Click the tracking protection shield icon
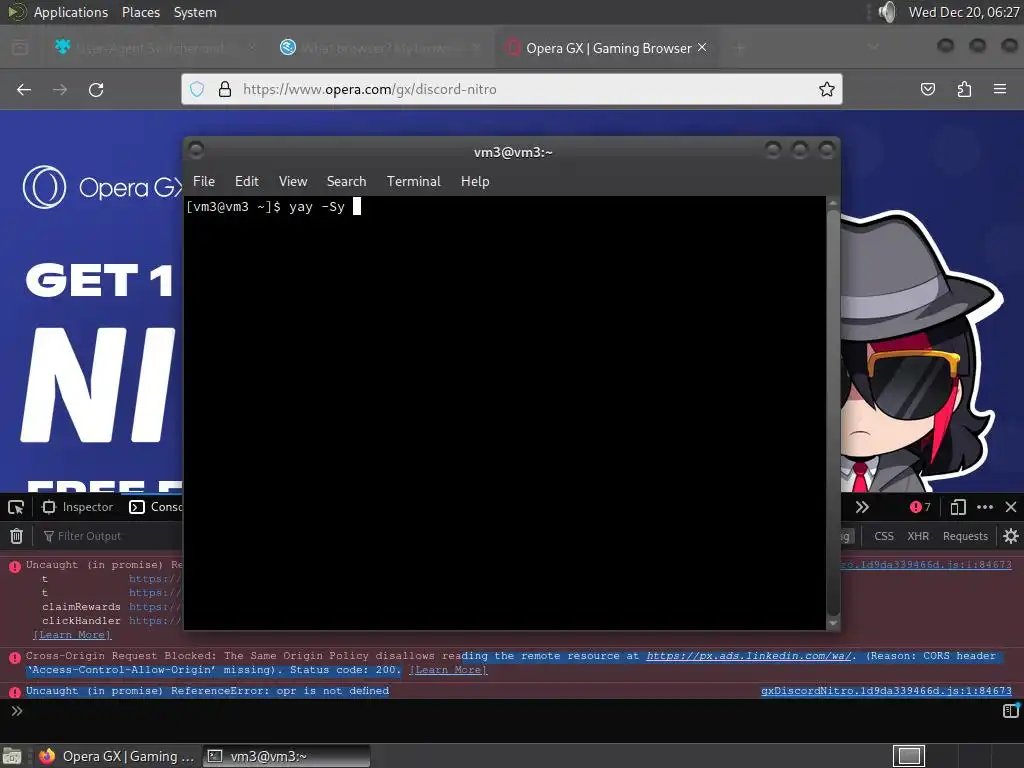Image resolution: width=1024 pixels, height=768 pixels. pos(197,89)
